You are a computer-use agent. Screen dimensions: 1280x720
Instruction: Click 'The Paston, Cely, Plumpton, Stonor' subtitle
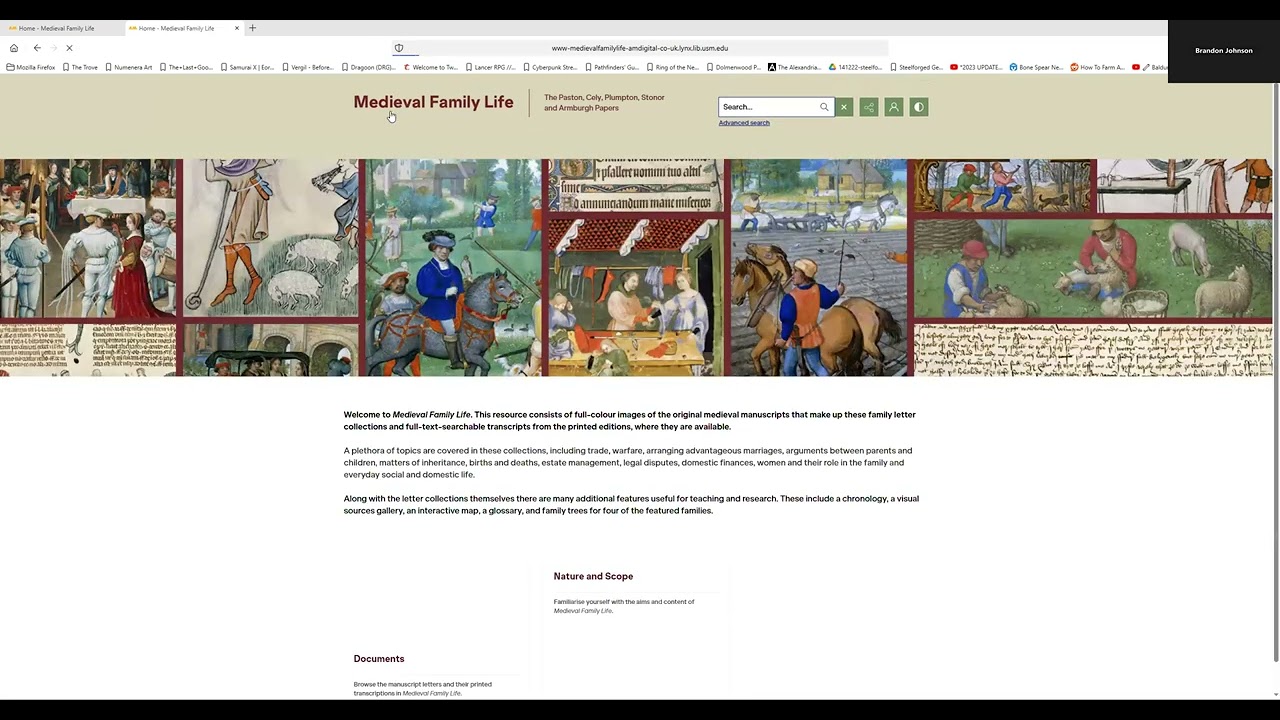[x=604, y=98]
